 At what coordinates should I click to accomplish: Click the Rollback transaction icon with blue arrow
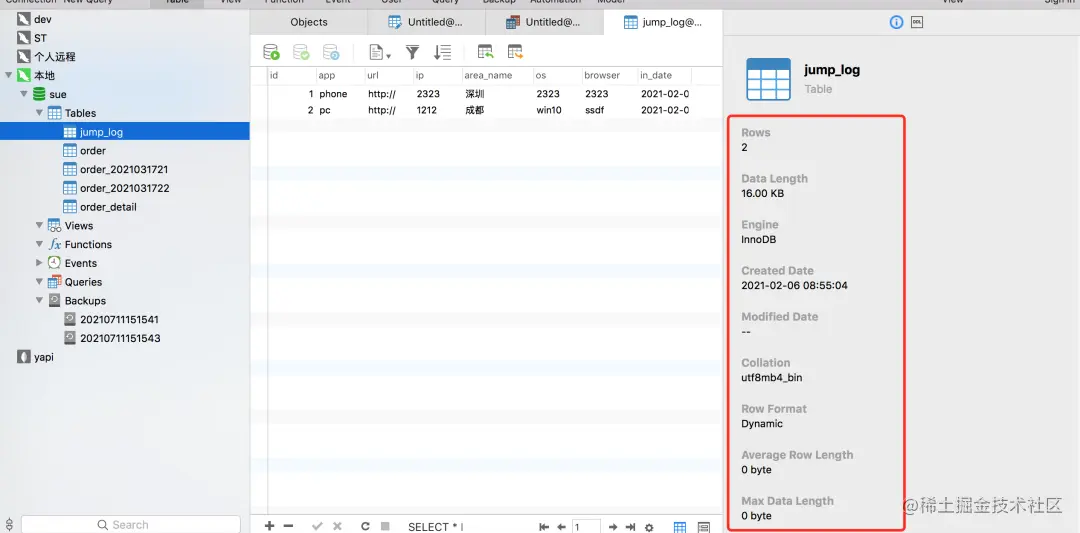(x=331, y=52)
